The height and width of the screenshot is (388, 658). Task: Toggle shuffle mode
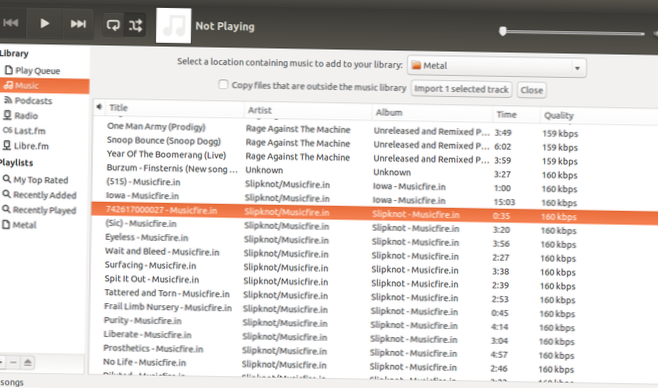point(135,25)
